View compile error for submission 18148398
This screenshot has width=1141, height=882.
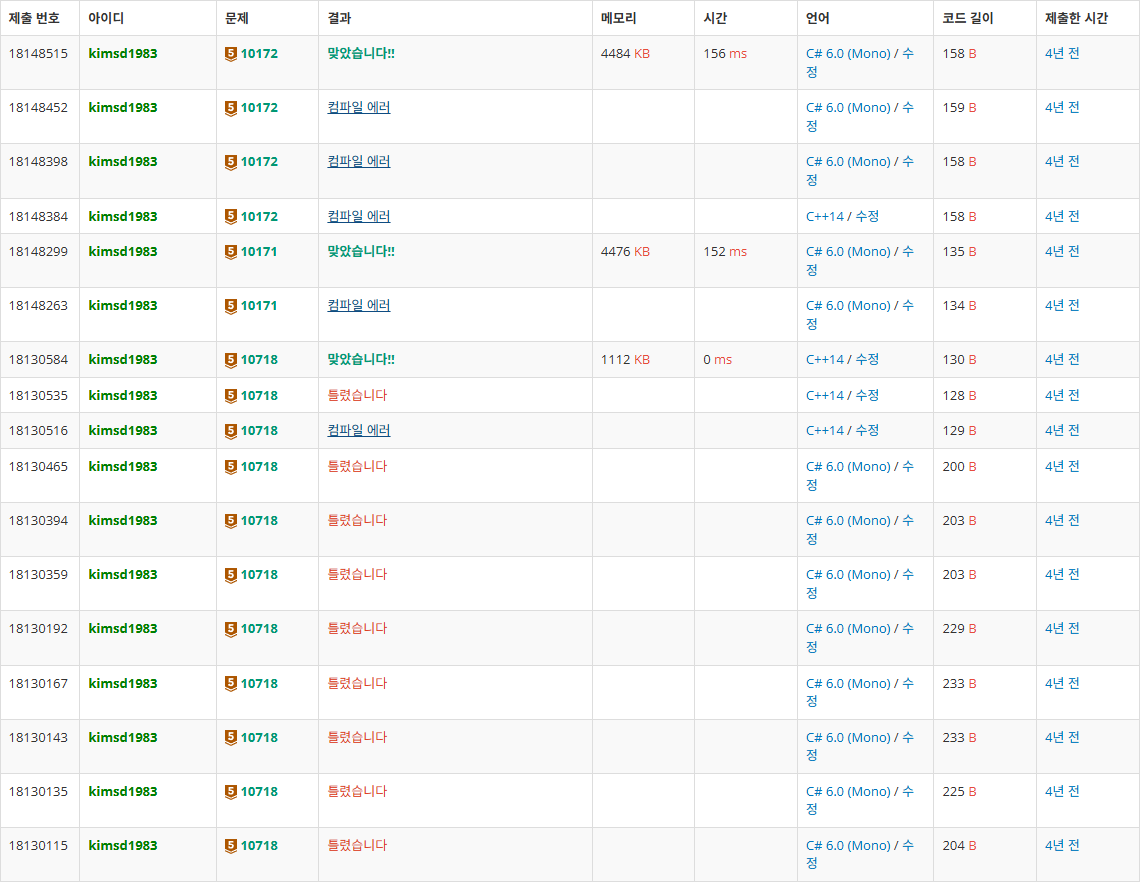tap(359, 162)
